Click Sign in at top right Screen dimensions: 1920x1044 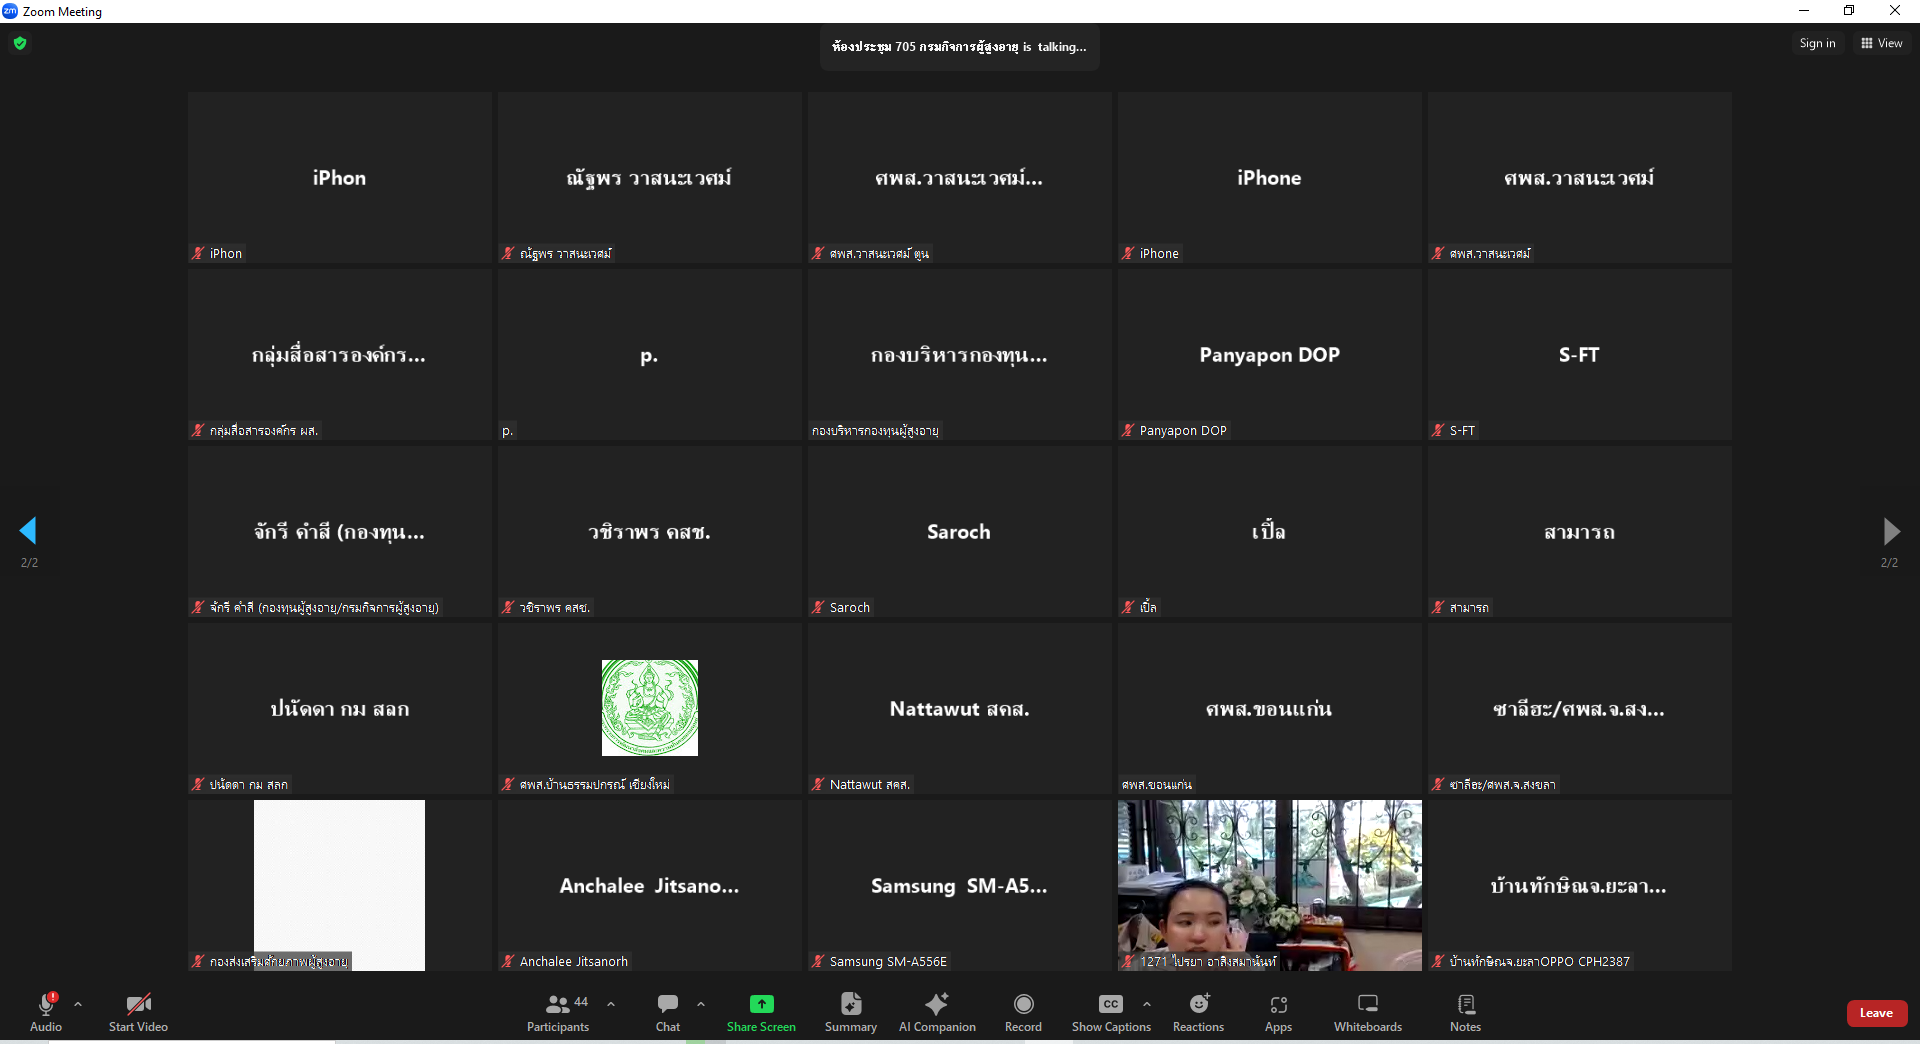pyautogui.click(x=1817, y=43)
